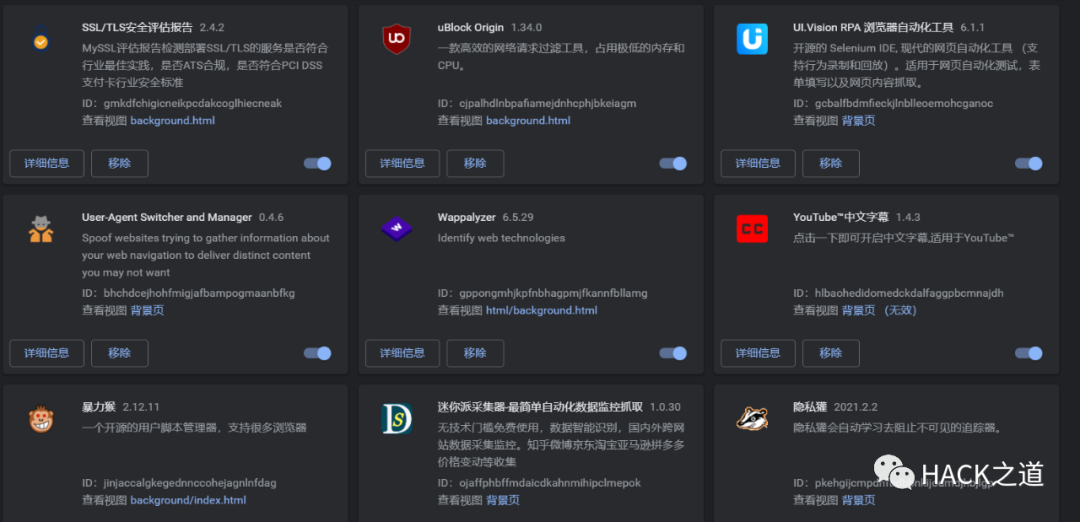The image size is (1080, 522).
Task: Click the User-Agent Switcher spy icon
Action: point(41,229)
